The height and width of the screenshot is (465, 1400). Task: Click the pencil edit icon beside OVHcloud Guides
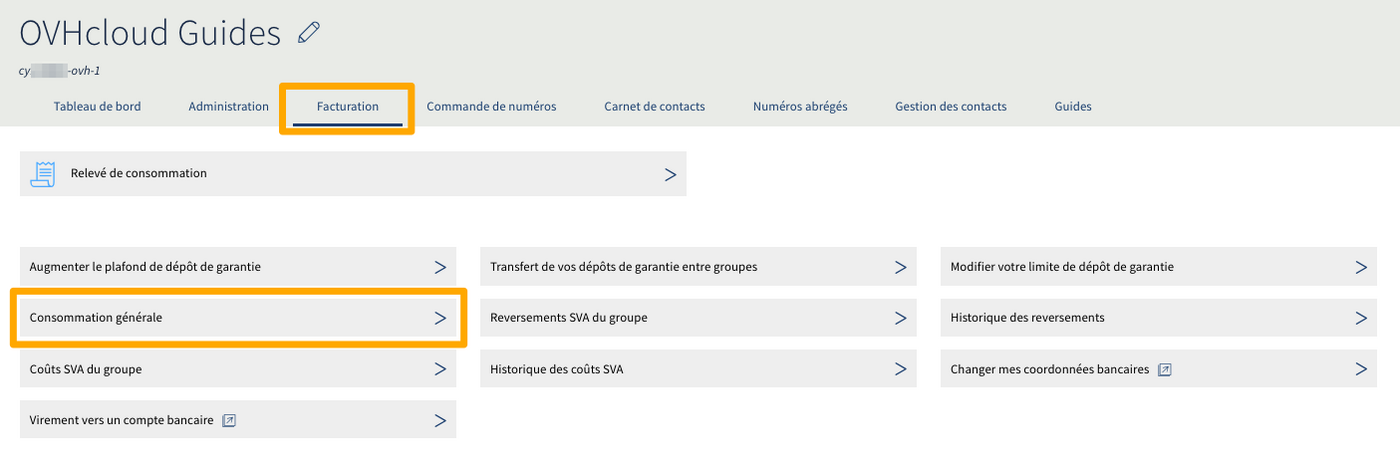point(309,33)
